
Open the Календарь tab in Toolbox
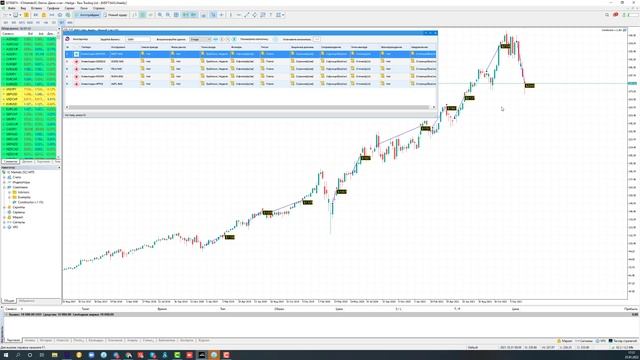pos(96,340)
